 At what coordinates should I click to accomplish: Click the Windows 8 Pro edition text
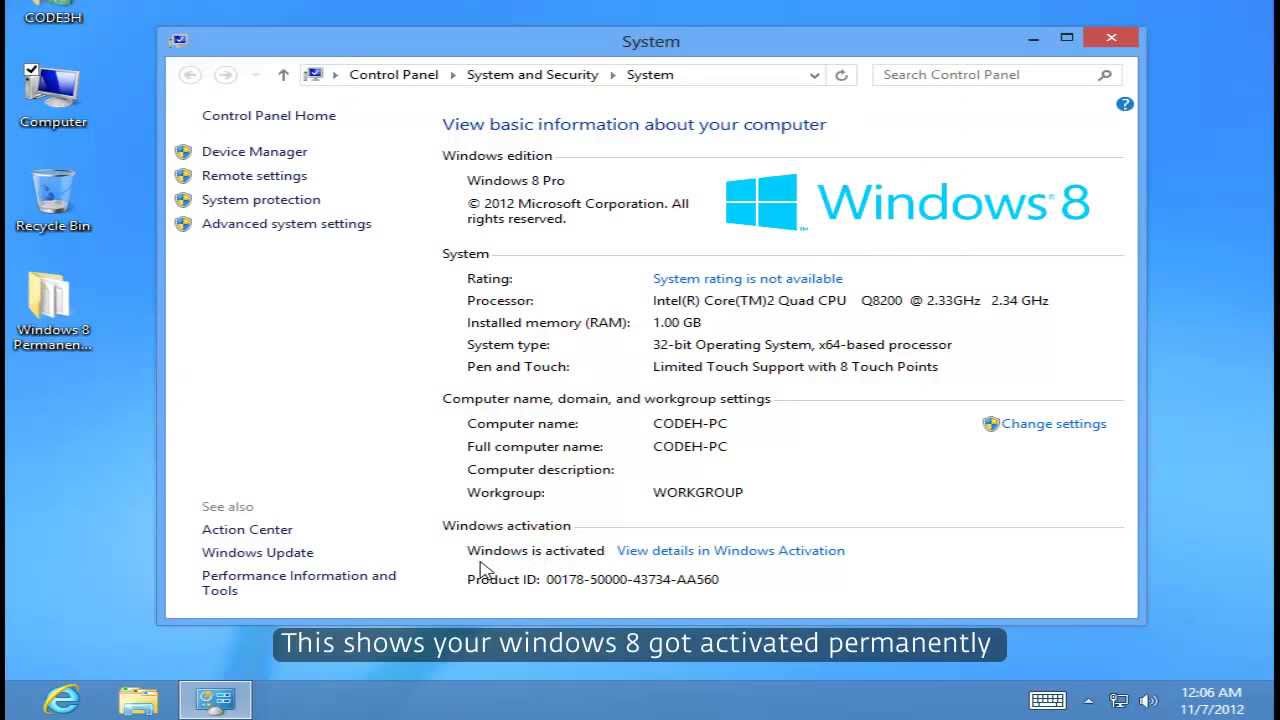click(516, 181)
